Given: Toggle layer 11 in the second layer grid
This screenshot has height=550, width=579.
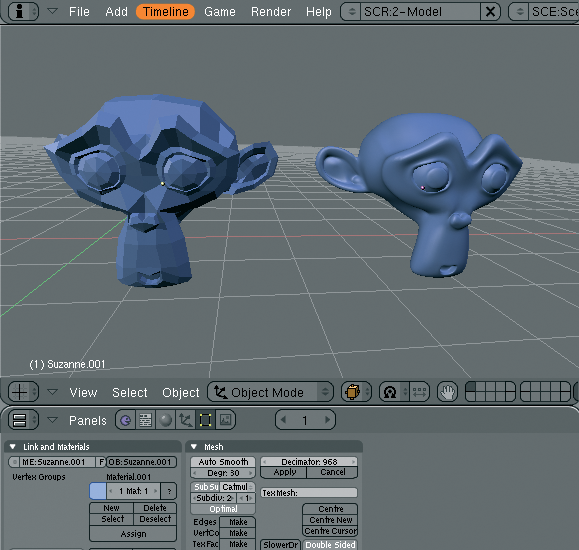Looking at the screenshot, I should 525,387.
